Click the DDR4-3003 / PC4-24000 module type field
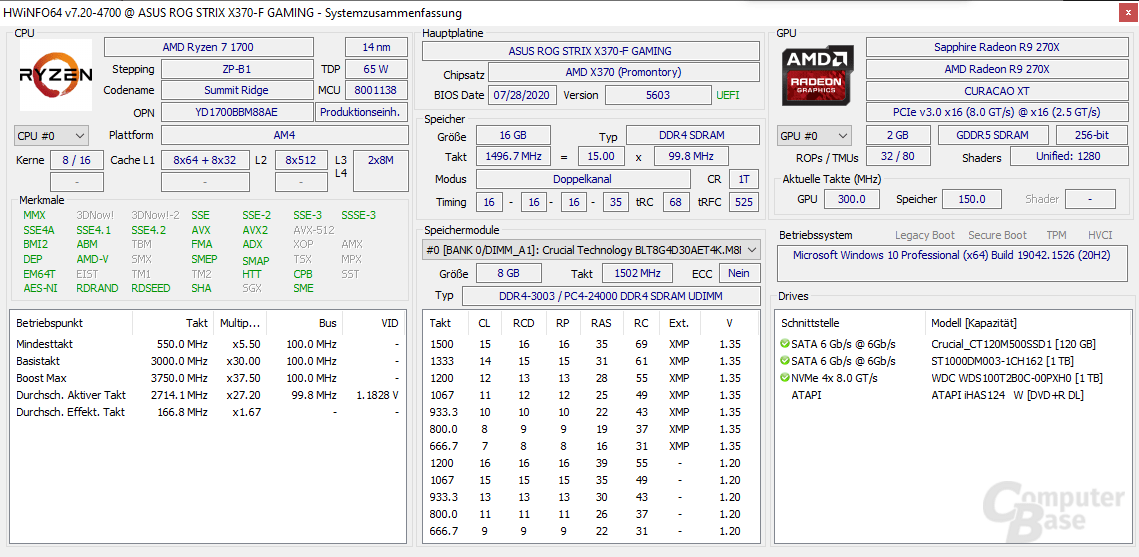1139x557 pixels. pyautogui.click(x=611, y=296)
